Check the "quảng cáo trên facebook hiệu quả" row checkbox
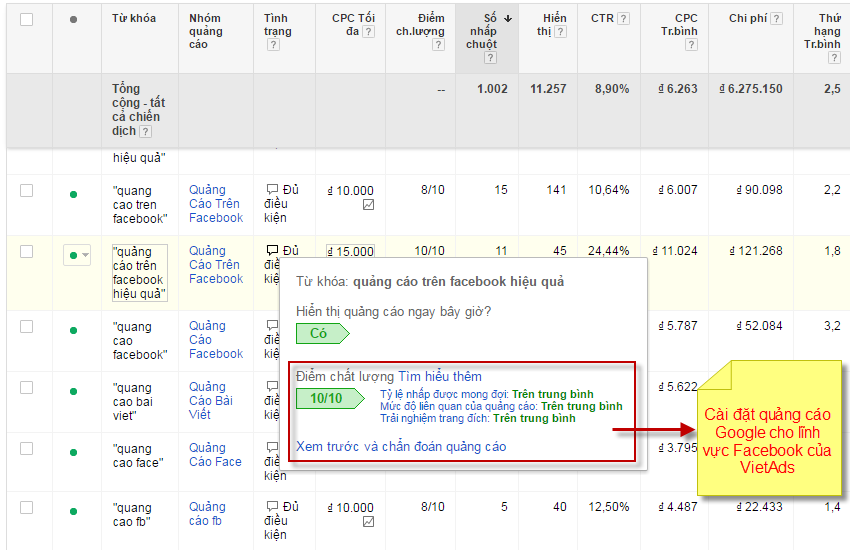The image size is (850, 550). [26, 251]
